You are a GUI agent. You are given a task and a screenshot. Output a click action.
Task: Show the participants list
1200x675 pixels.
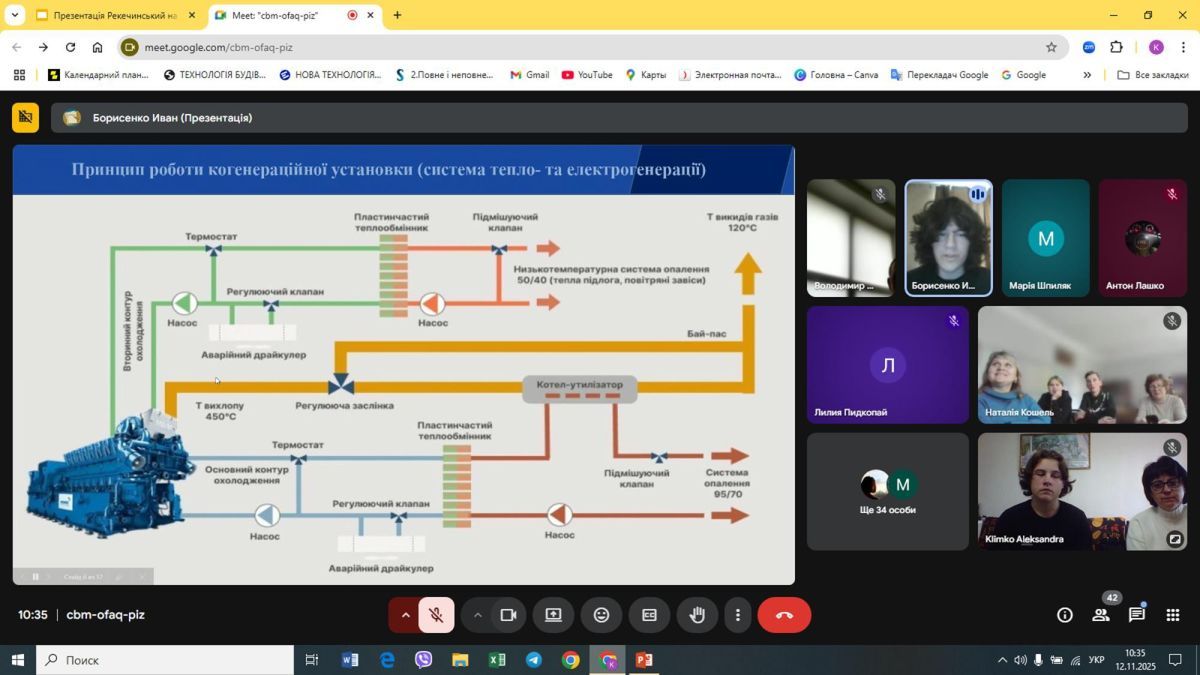click(1101, 615)
